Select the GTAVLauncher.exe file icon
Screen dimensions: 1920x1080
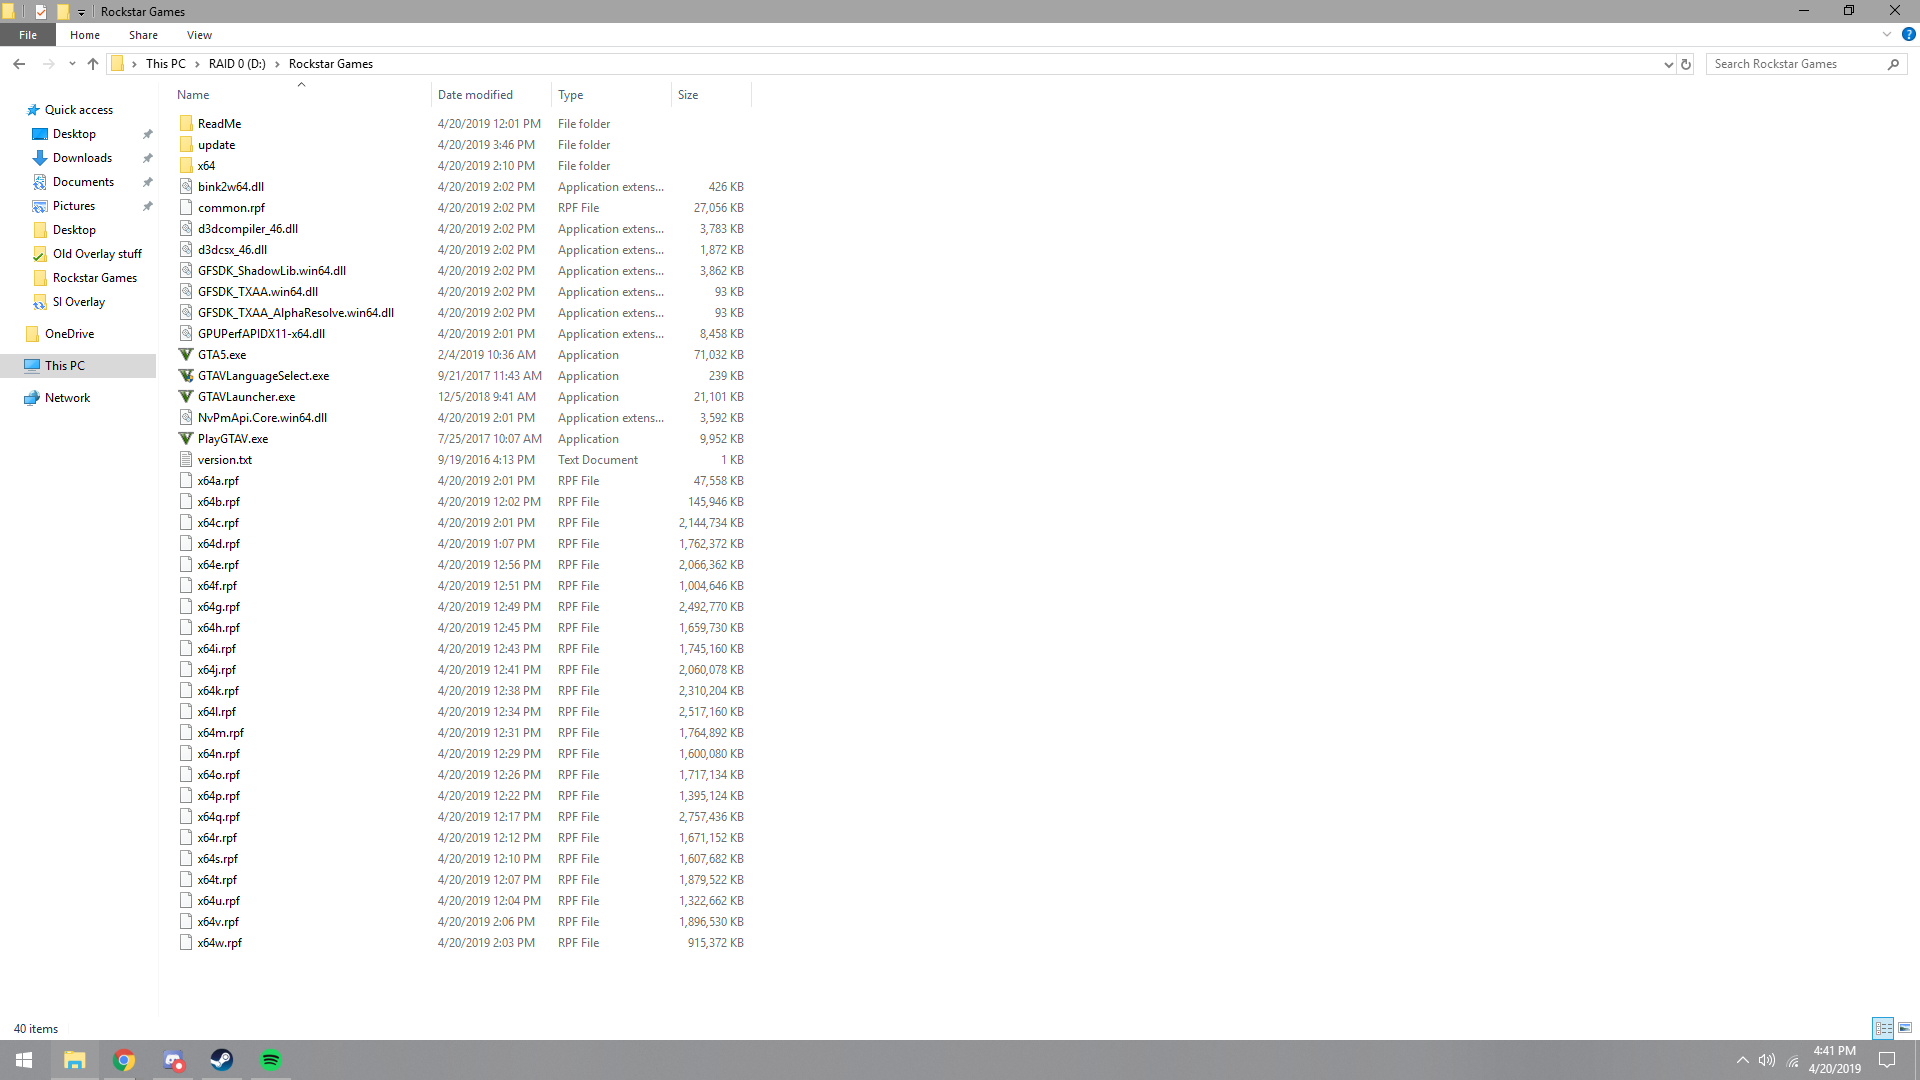(186, 397)
